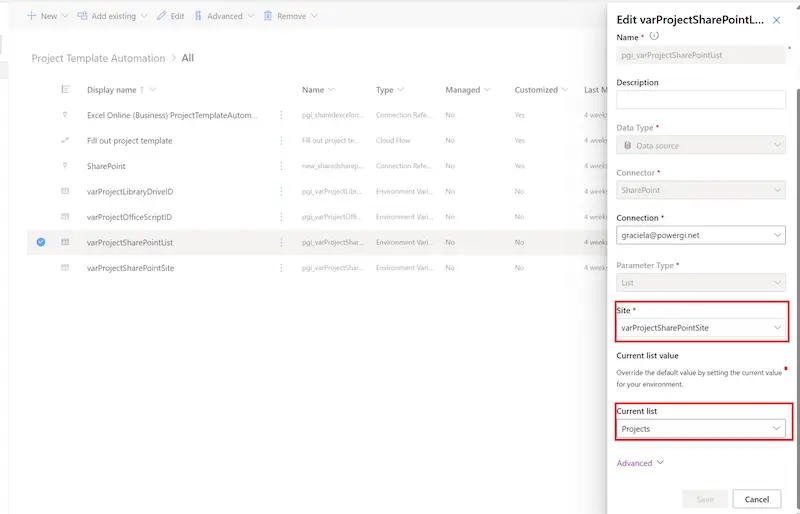Open the Current list dropdown Projects
This screenshot has height=514, width=800.
pos(701,429)
